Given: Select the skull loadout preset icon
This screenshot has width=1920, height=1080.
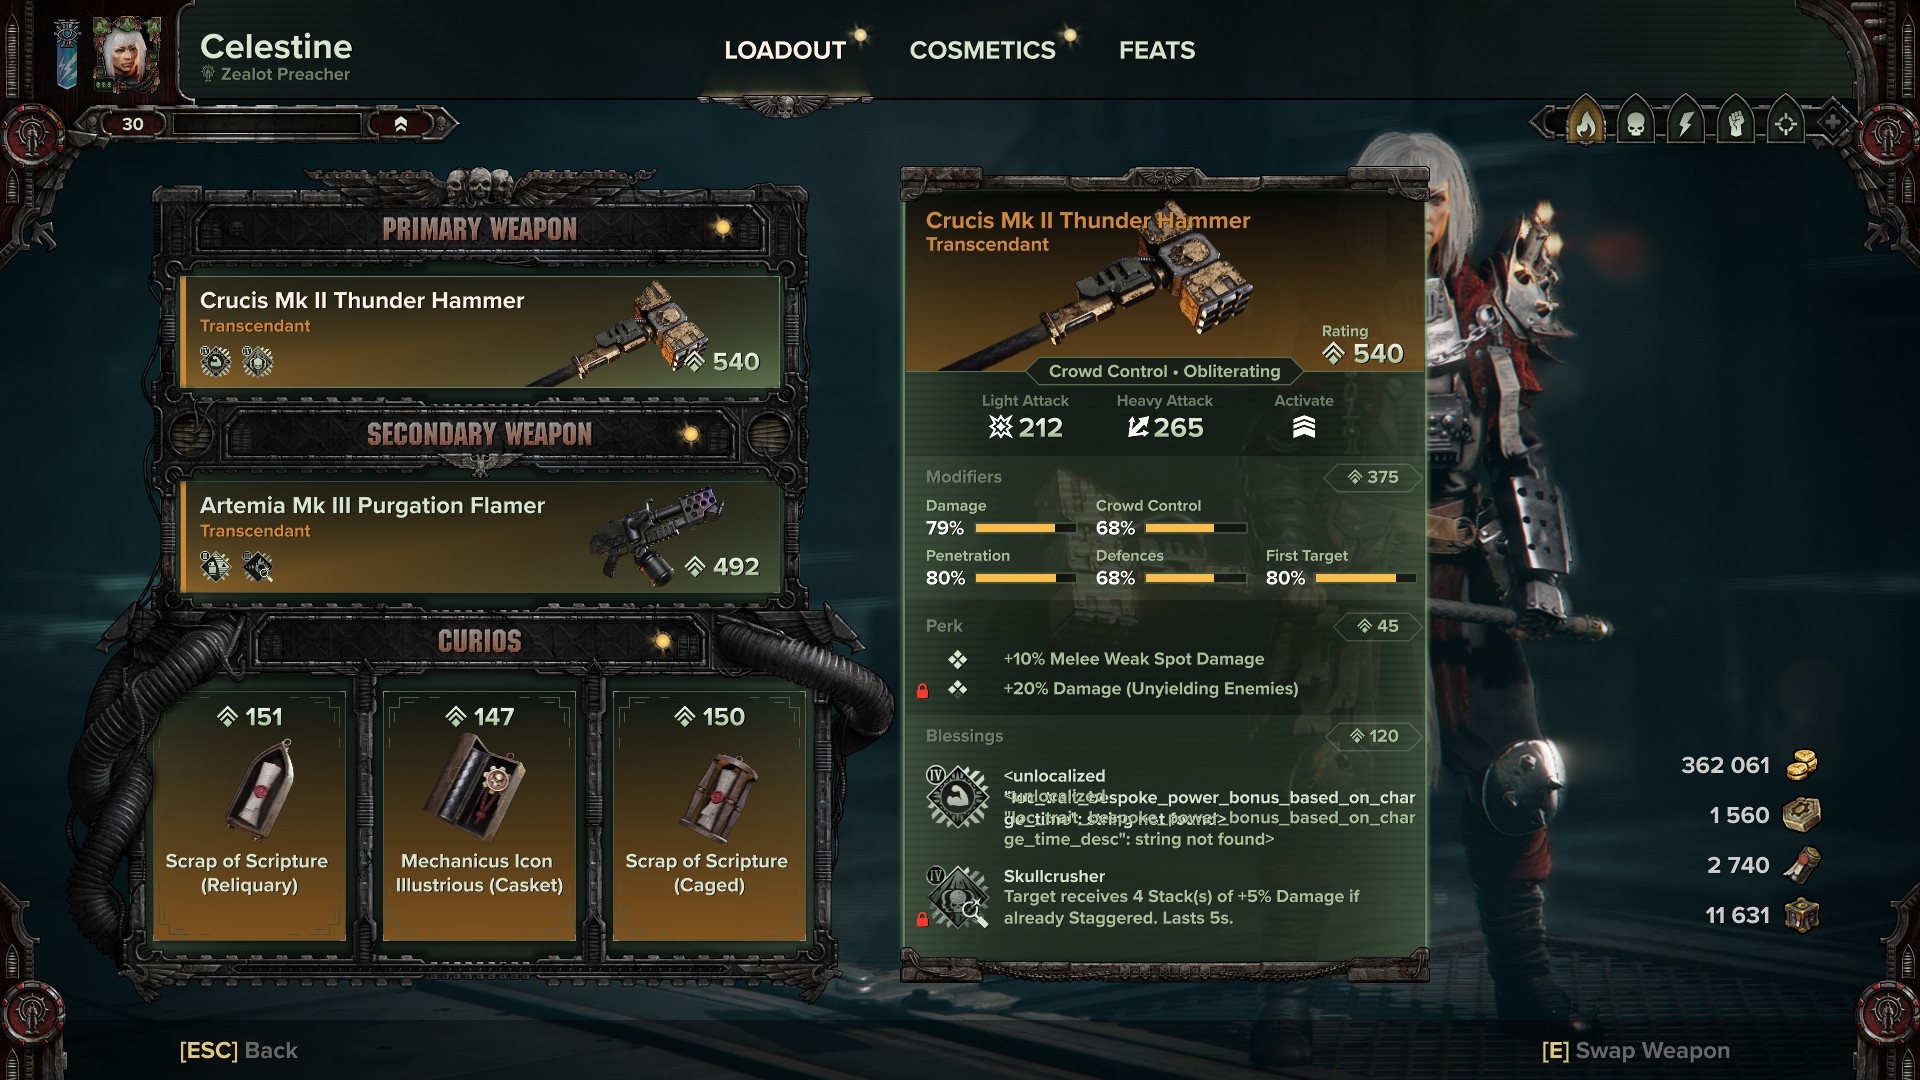Looking at the screenshot, I should 1636,124.
